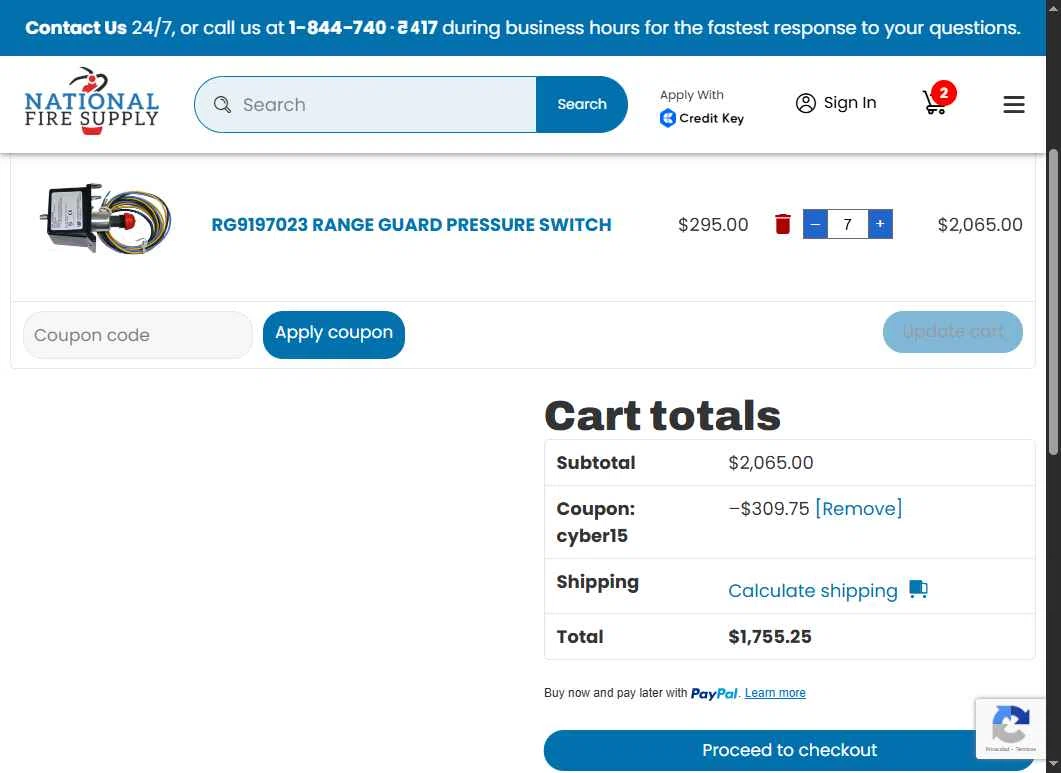Click the Coupon code field

coord(137,335)
